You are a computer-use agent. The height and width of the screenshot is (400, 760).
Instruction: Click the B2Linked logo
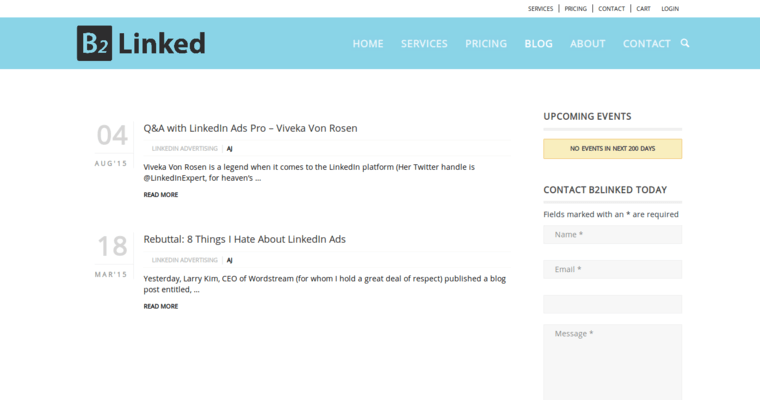(x=141, y=43)
